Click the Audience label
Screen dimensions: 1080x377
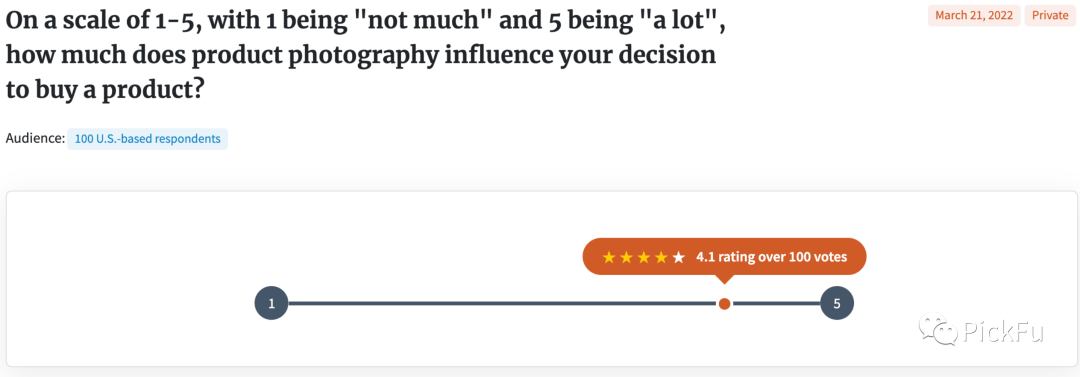[34, 139]
